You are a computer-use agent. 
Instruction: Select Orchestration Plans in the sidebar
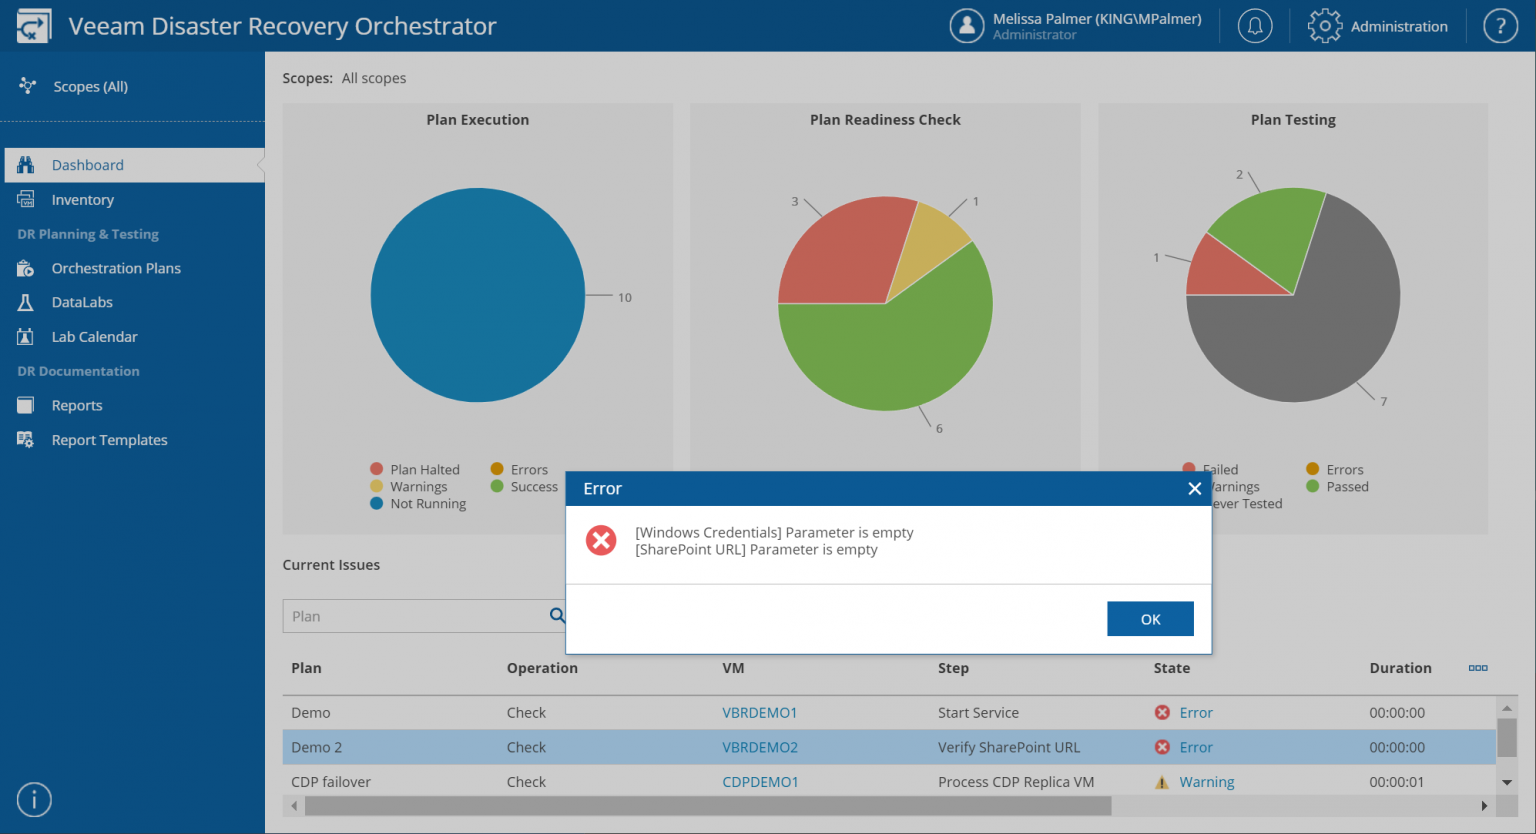(x=116, y=267)
